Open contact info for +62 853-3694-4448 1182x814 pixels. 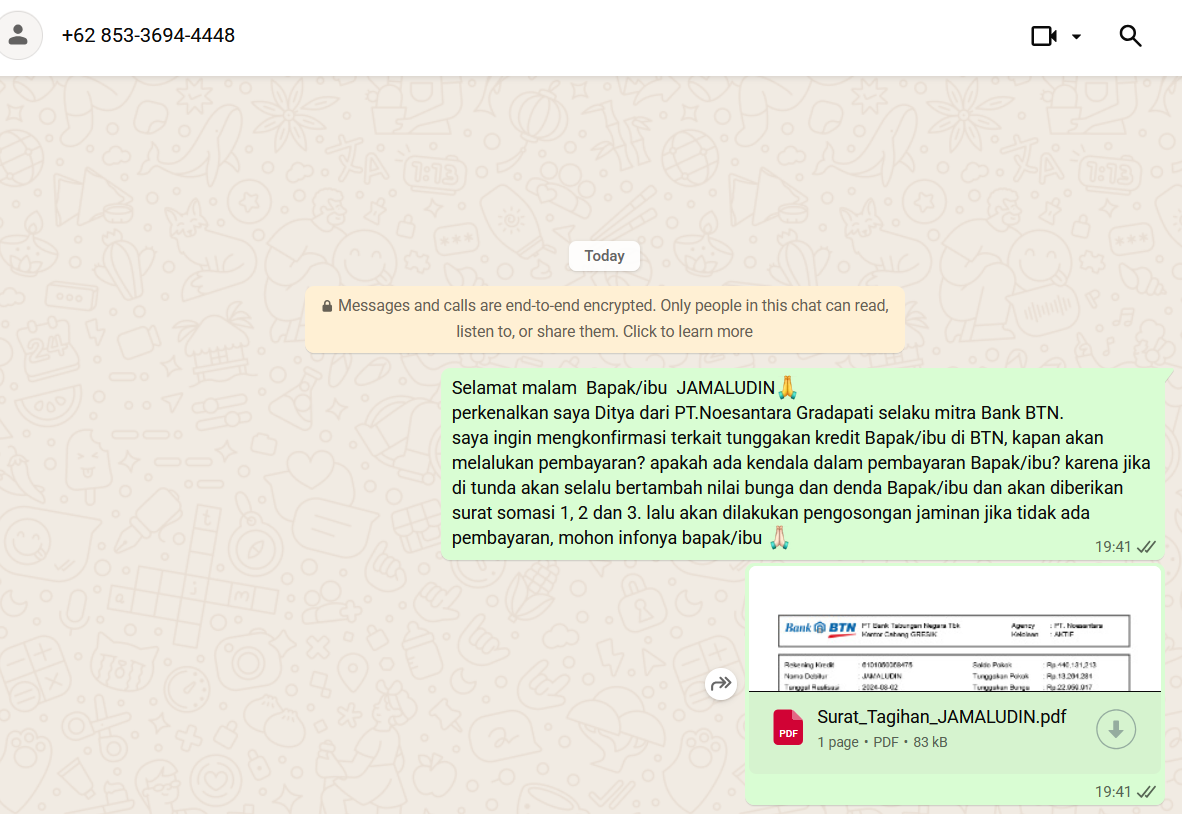tap(148, 36)
